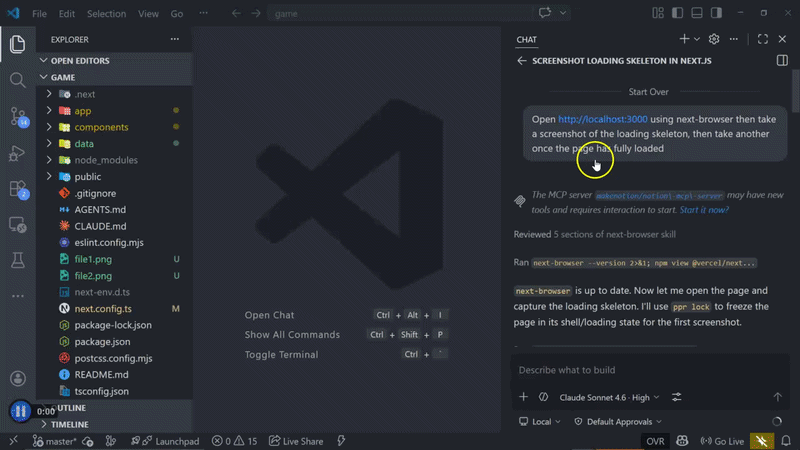The width and height of the screenshot is (800, 450).
Task: Configure tools in chat input
Action: pyautogui.click(x=677, y=397)
